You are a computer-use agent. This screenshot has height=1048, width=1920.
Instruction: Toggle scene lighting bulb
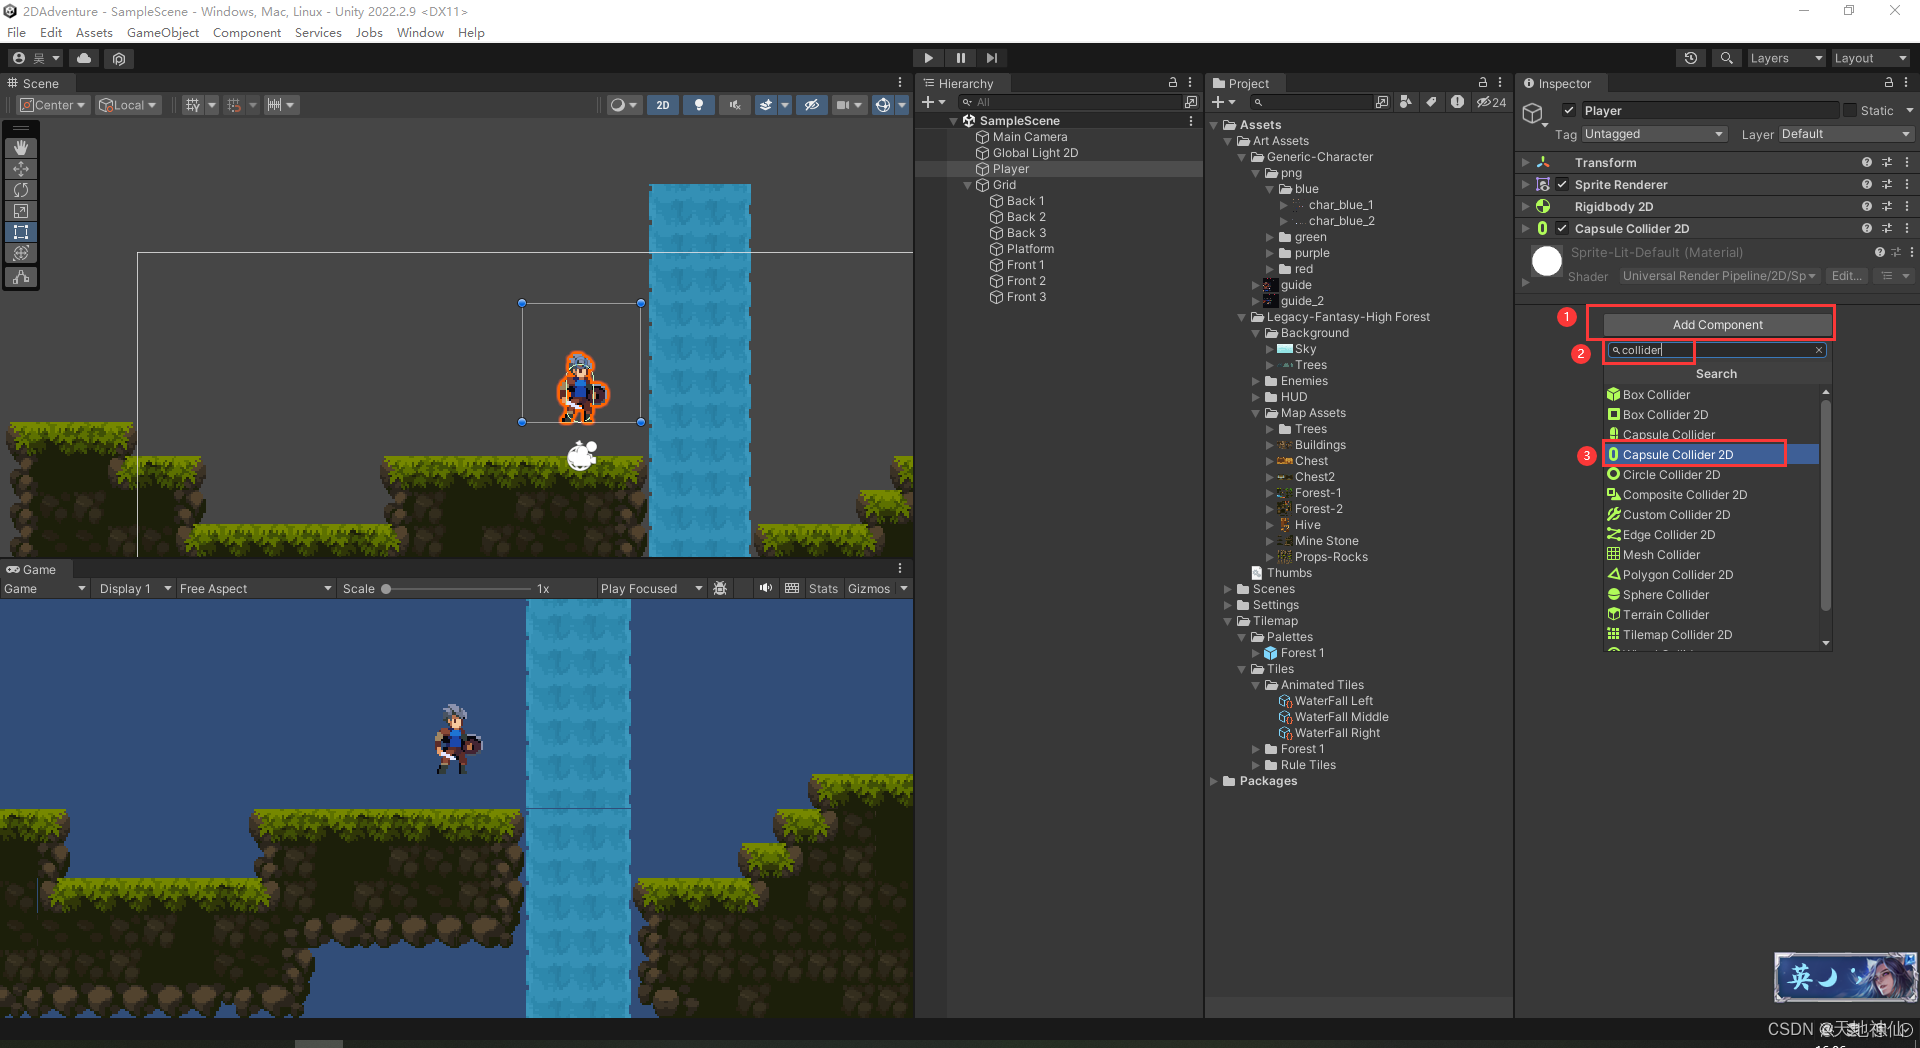(x=698, y=105)
